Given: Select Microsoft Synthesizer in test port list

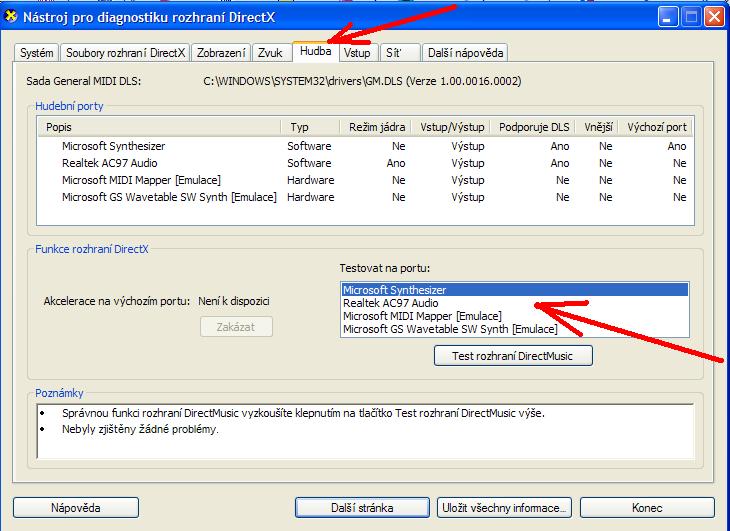Looking at the screenshot, I should (x=394, y=290).
